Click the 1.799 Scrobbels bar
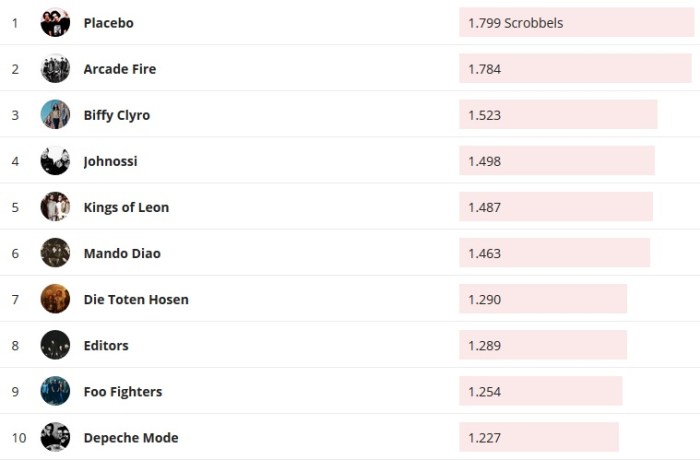Screen dimensions: 700x460 tap(576, 23)
